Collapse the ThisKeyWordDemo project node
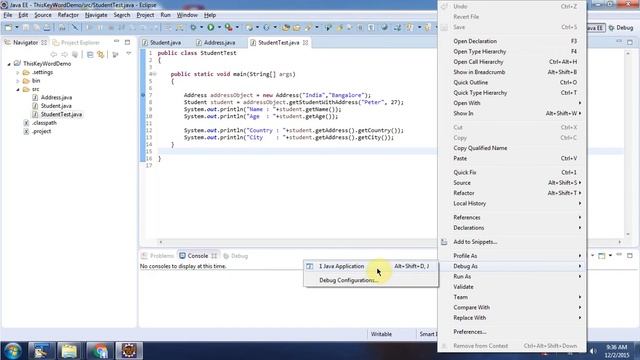The width and height of the screenshot is (640, 360). pyautogui.click(x=9, y=64)
